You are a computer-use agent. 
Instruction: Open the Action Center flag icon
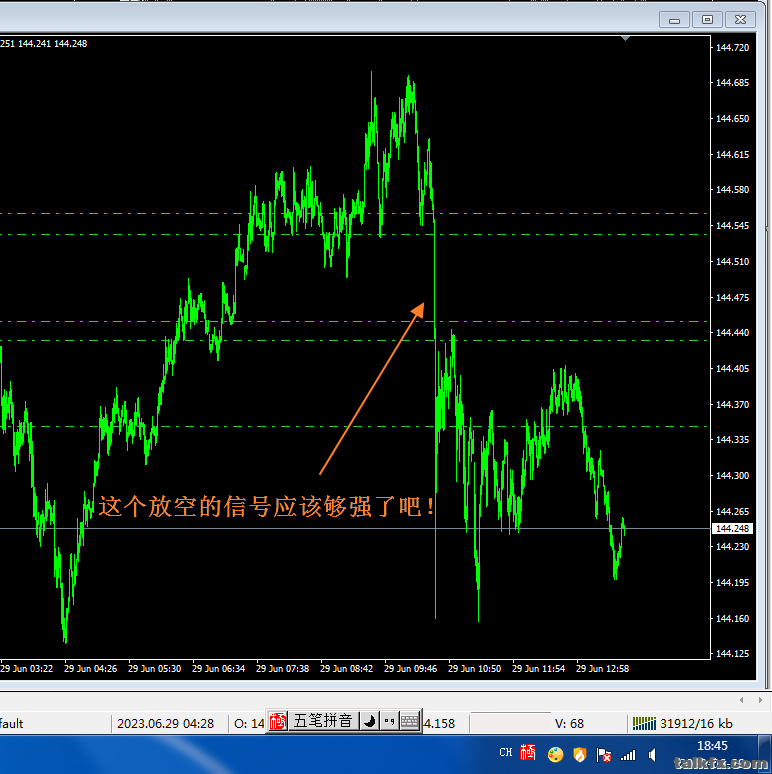(604, 755)
